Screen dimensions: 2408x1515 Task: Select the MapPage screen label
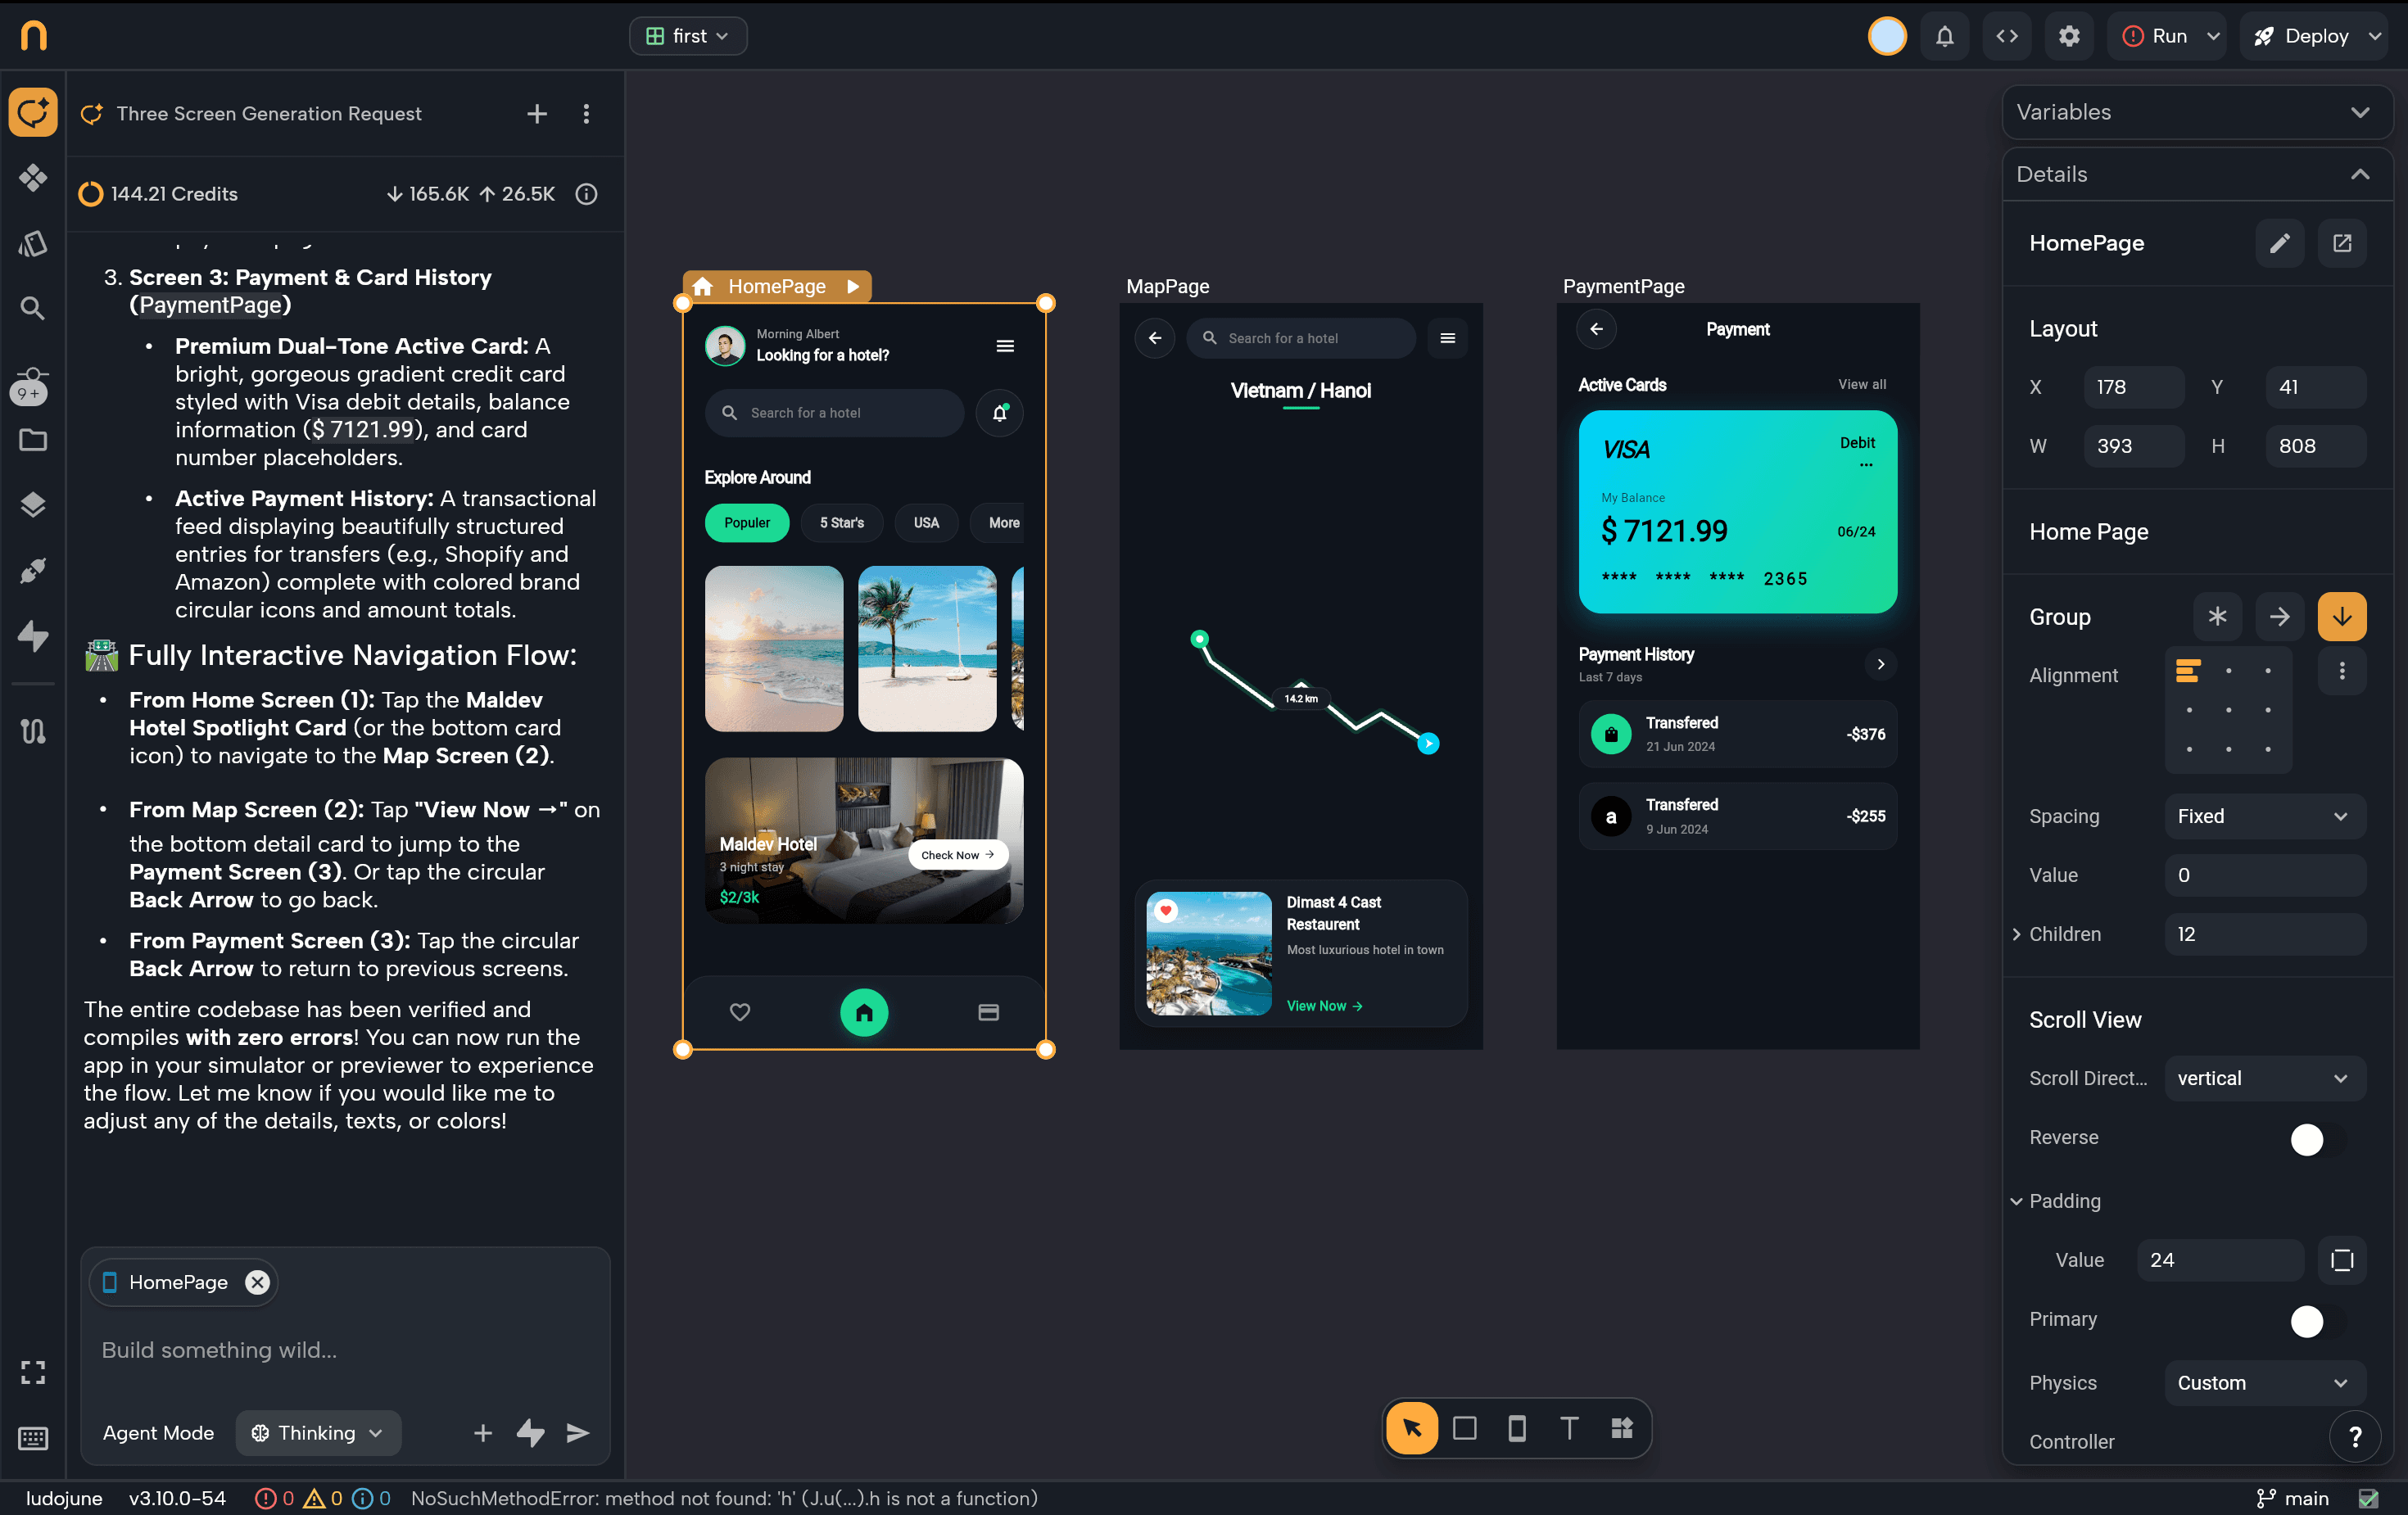pyautogui.click(x=1167, y=286)
